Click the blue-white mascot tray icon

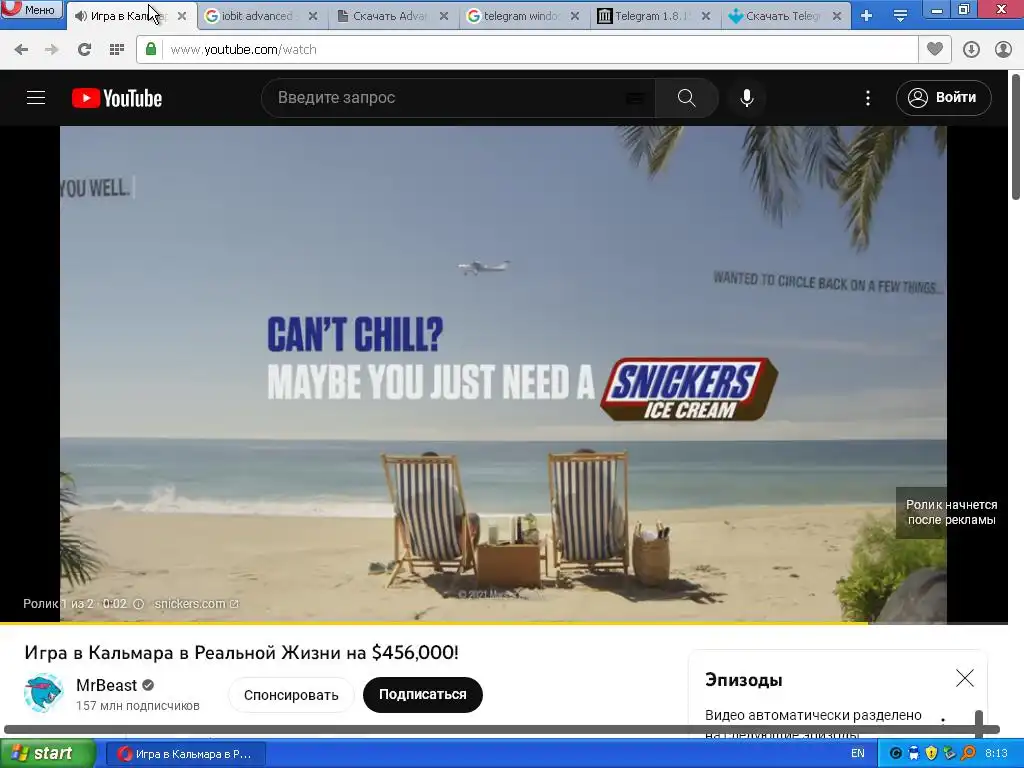914,754
